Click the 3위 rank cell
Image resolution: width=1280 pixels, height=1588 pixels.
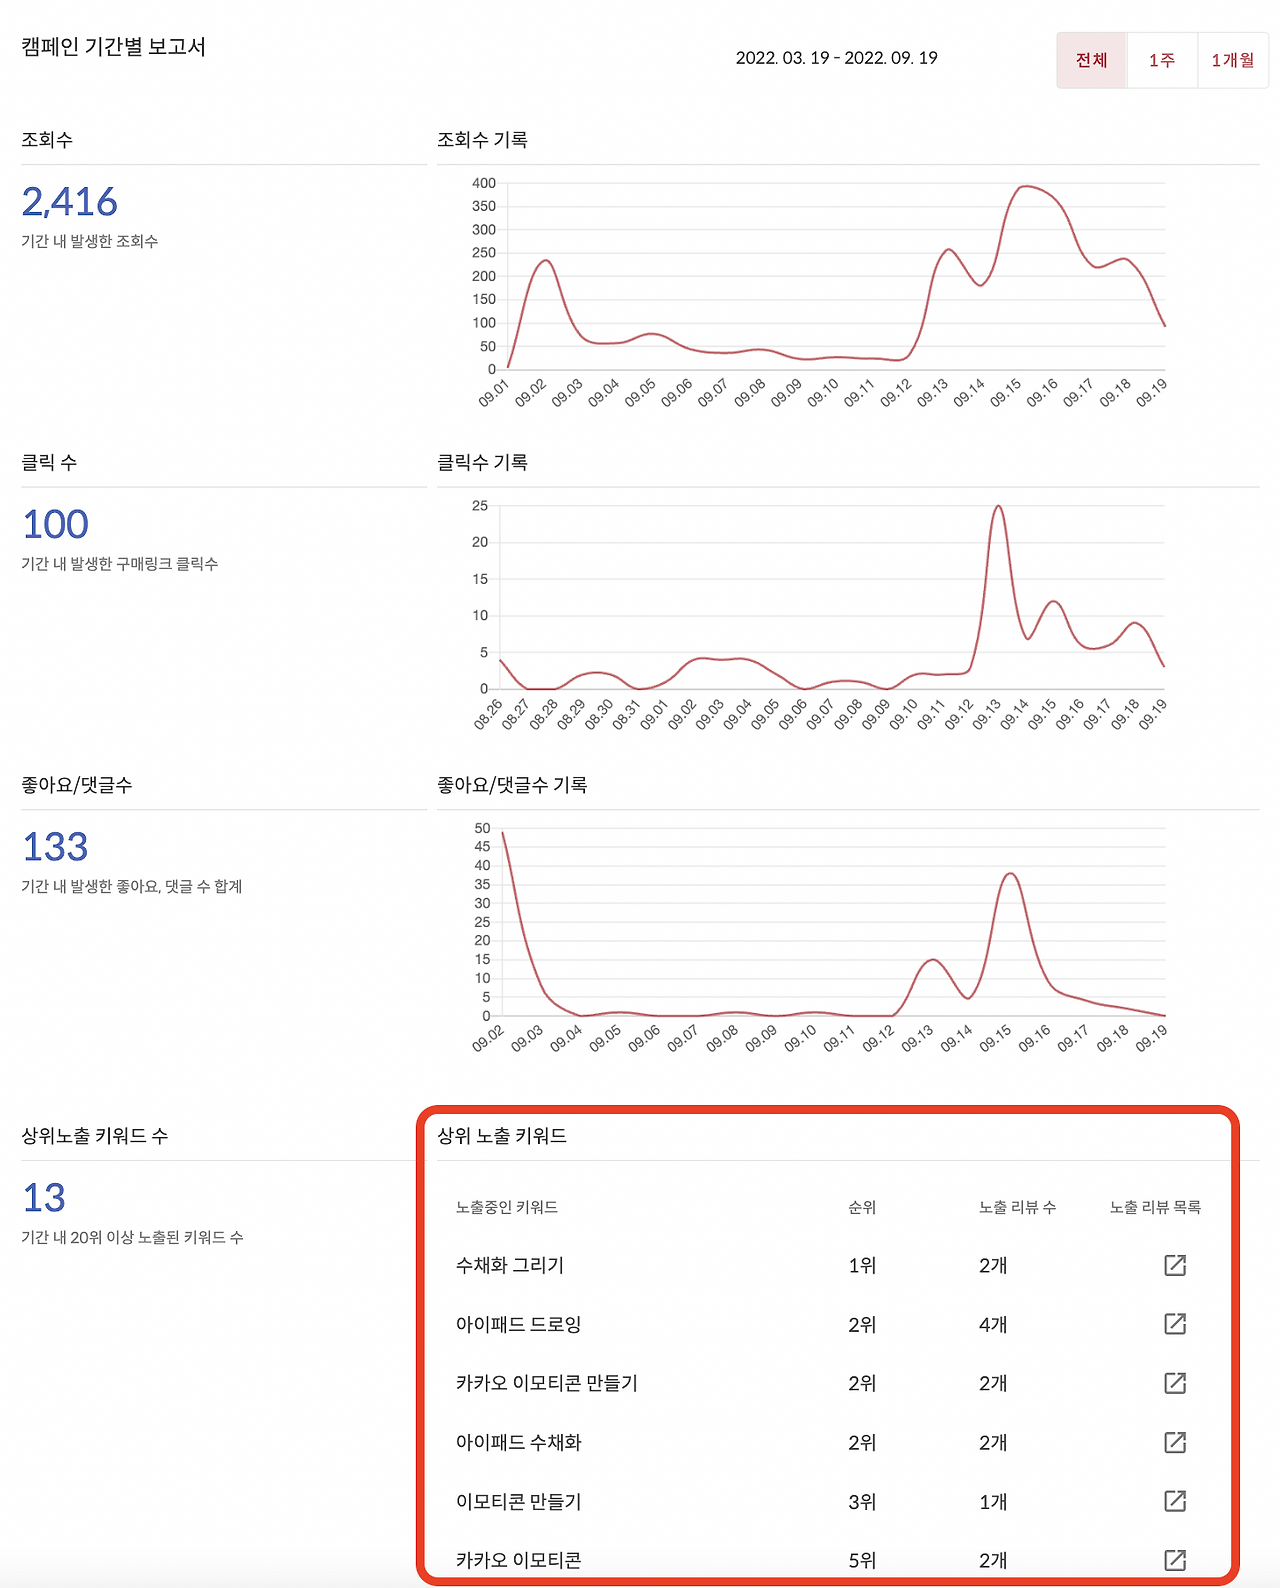click(x=862, y=1501)
